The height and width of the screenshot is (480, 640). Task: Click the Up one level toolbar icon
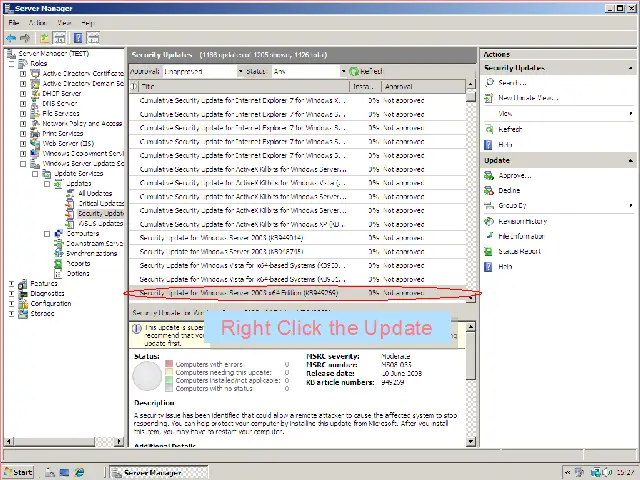point(44,38)
